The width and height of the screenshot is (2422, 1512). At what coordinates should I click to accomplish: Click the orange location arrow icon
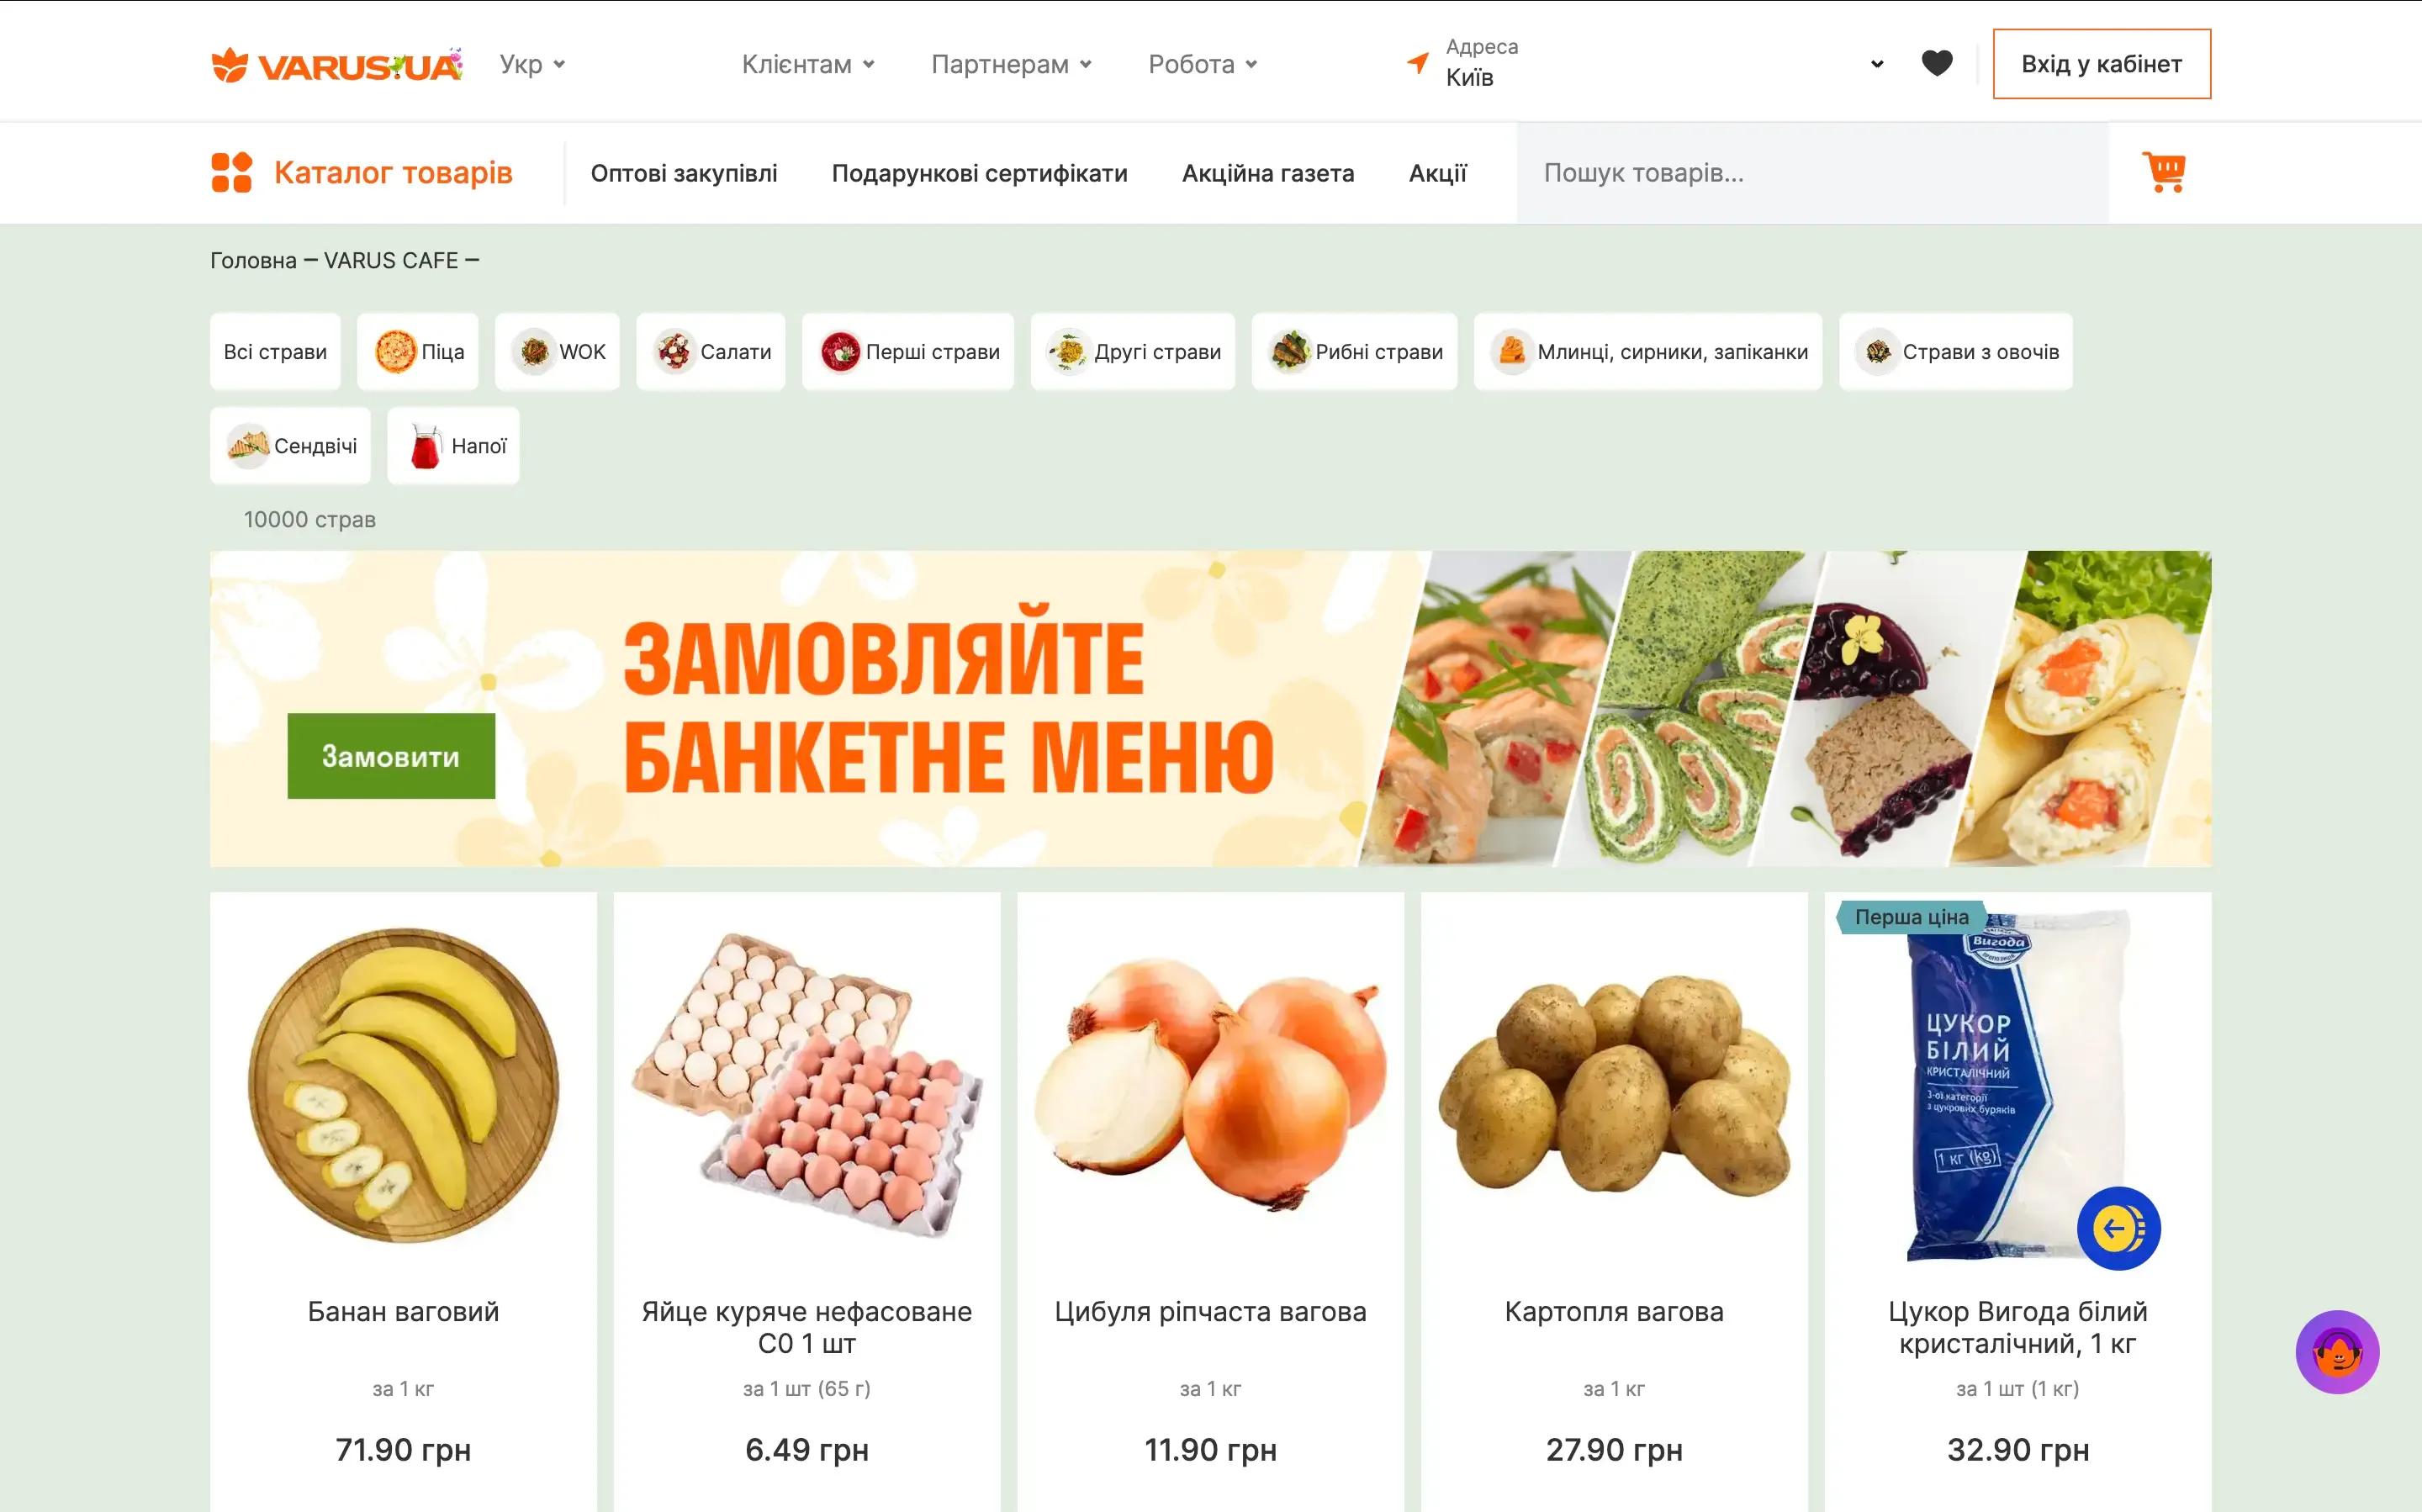click(x=1417, y=63)
